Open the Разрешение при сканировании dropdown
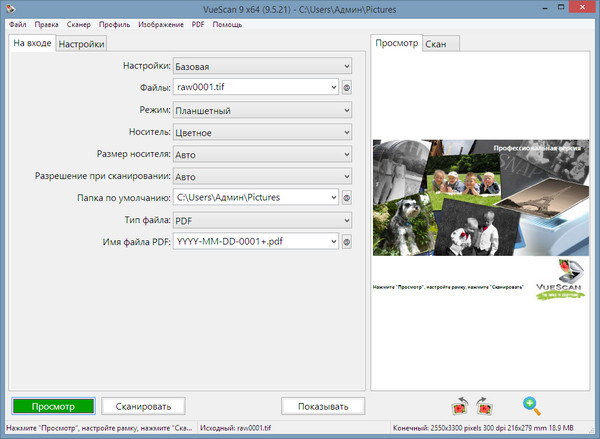 (262, 176)
